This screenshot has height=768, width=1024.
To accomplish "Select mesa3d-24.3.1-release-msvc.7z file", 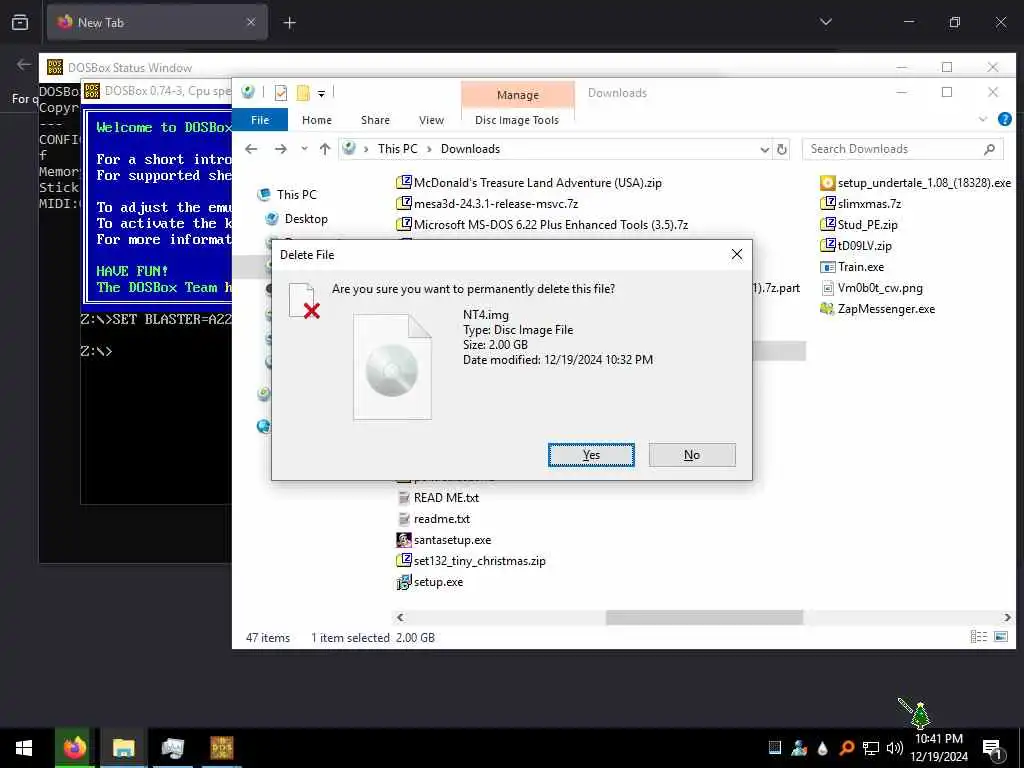I will click(x=487, y=204).
